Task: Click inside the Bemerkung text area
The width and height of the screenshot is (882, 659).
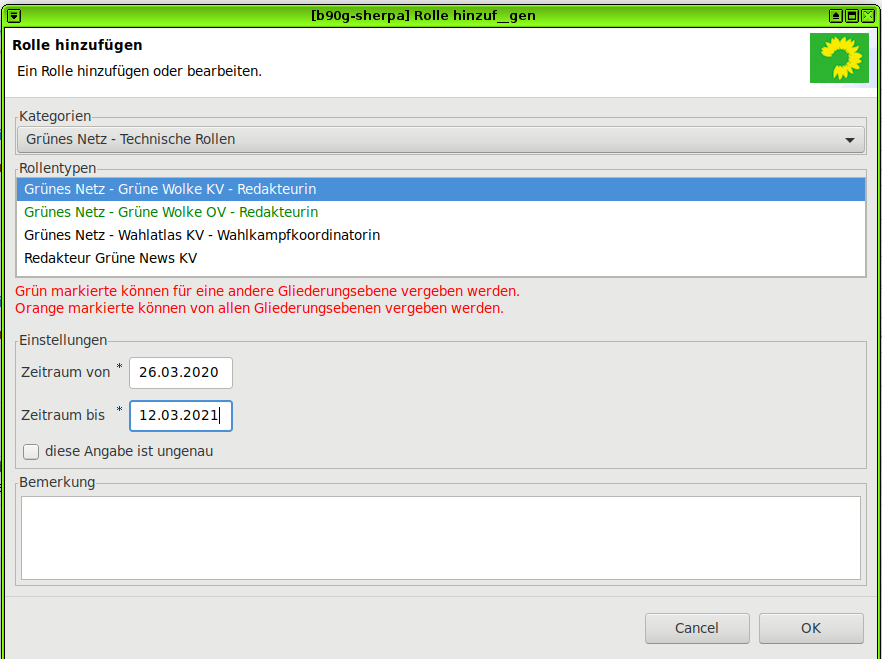Action: (440, 538)
